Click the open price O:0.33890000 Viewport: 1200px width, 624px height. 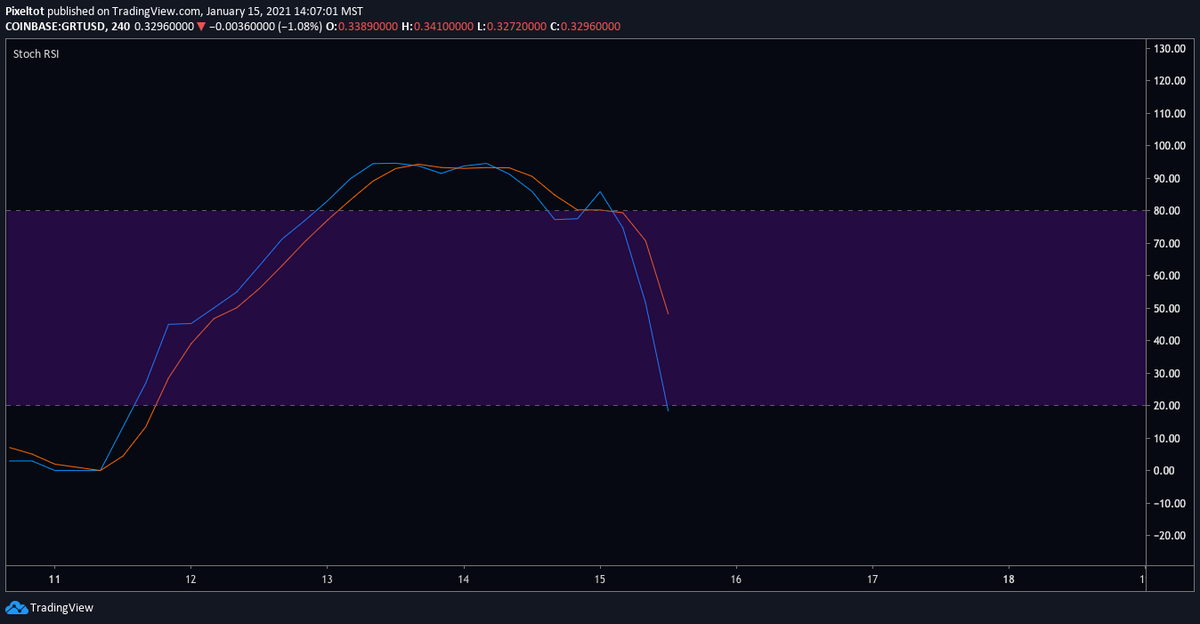coord(364,25)
